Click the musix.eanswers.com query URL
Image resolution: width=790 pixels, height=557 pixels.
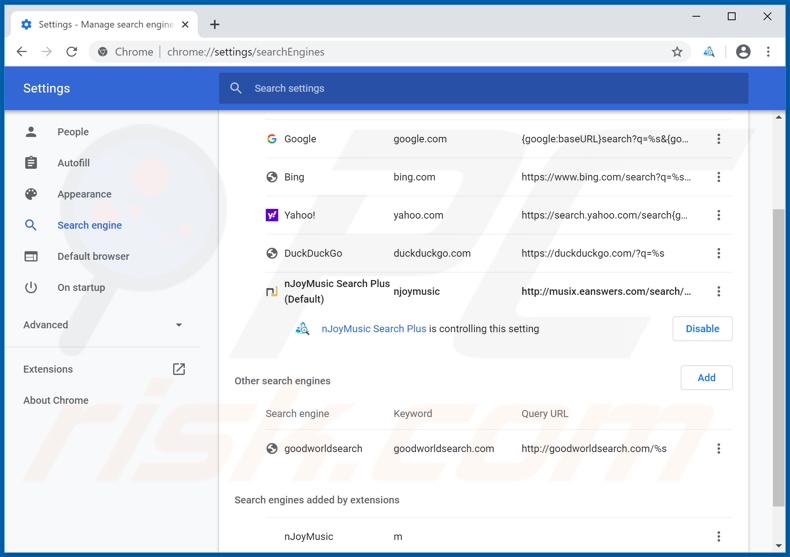(606, 291)
